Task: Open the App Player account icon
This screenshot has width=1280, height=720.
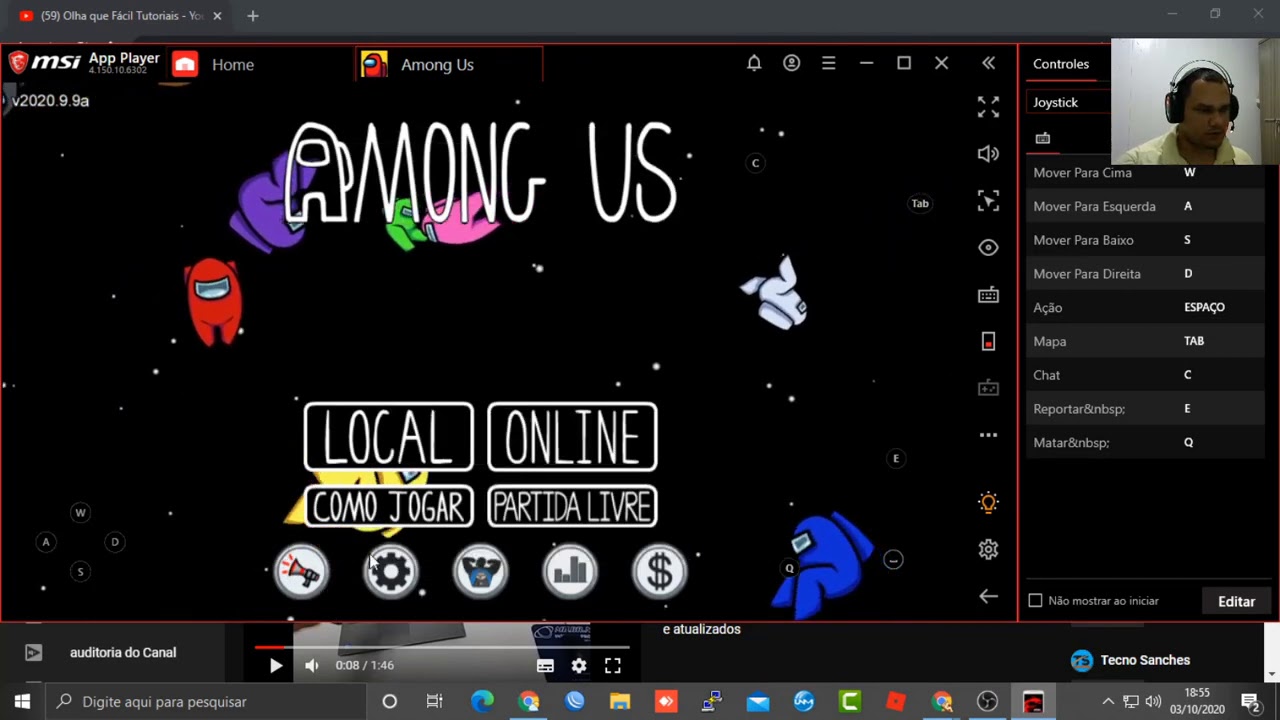Action: (x=791, y=63)
